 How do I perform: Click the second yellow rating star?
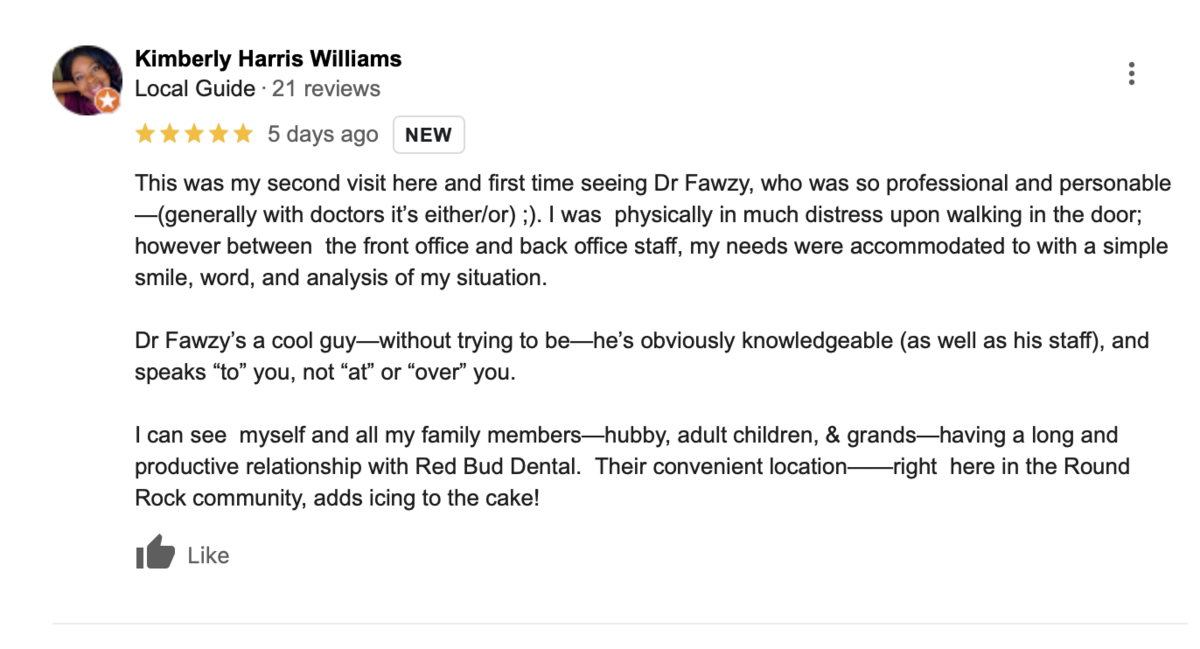coord(169,134)
